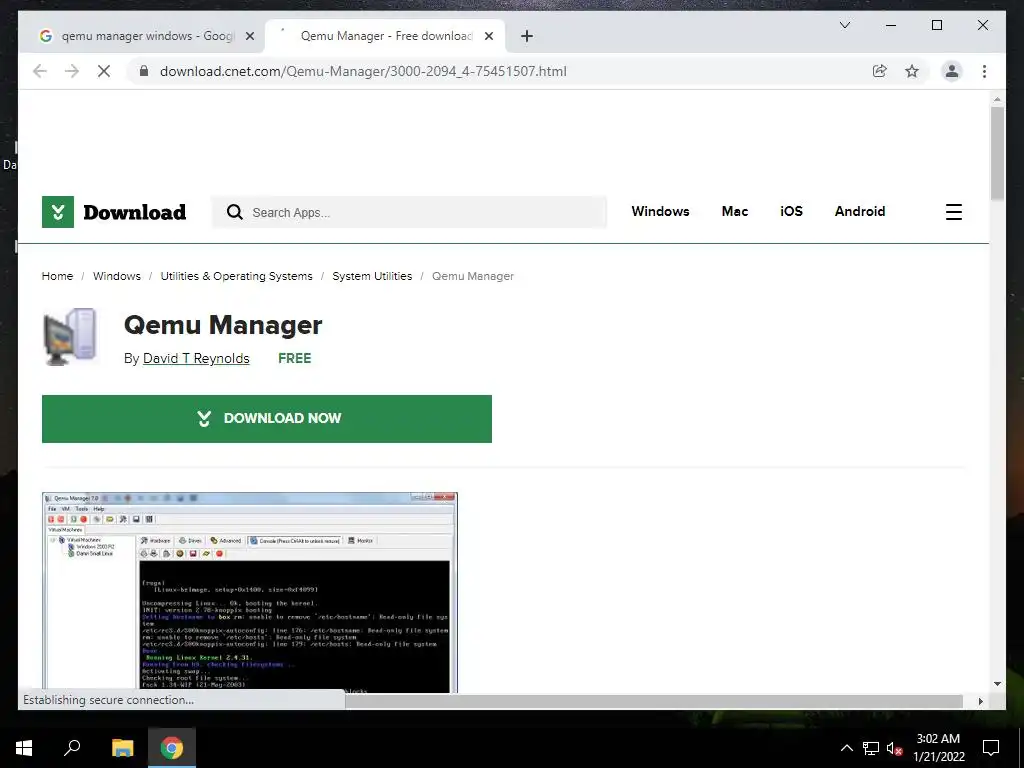The height and width of the screenshot is (768, 1024).
Task: Open the Qemu Manager screenshot thumbnail
Action: coord(249,592)
